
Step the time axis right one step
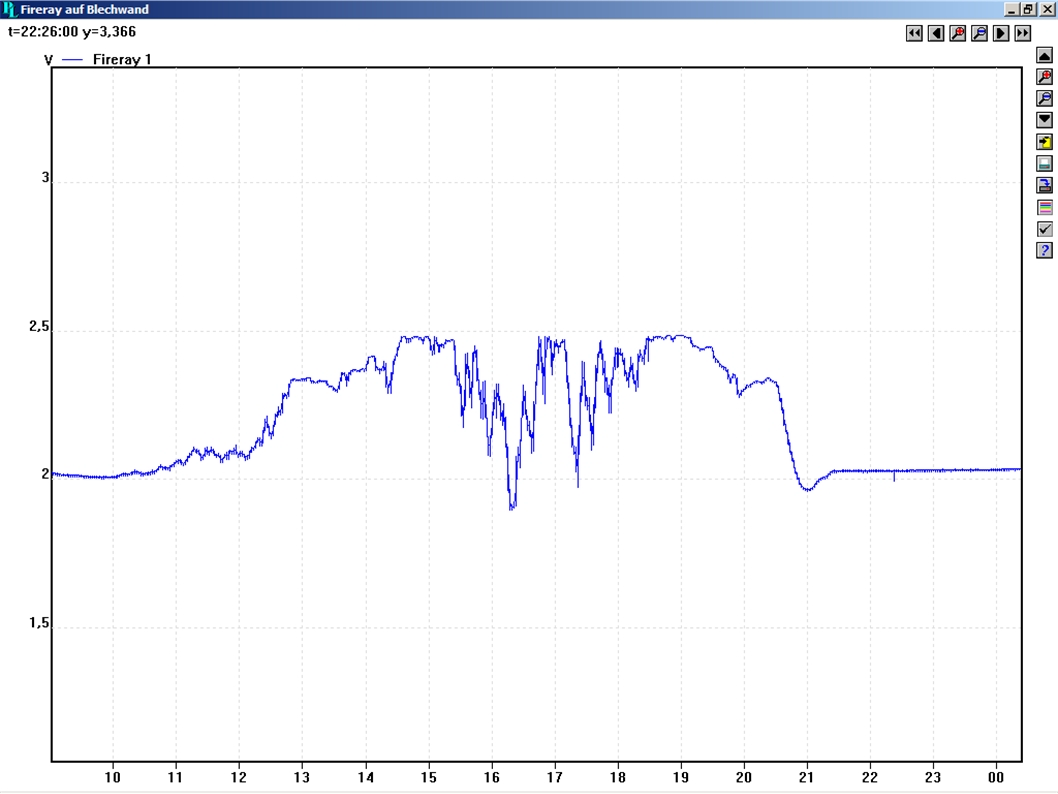pos(1001,34)
